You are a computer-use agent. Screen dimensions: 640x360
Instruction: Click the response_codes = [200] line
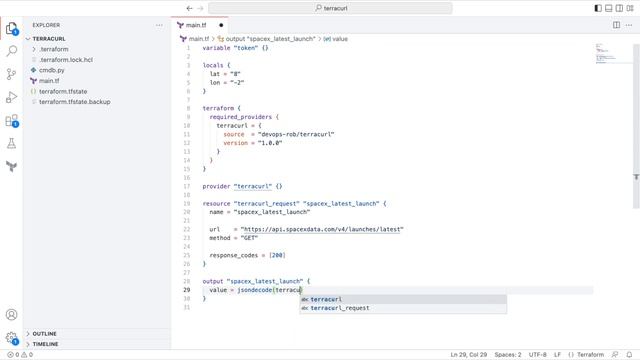247,255
